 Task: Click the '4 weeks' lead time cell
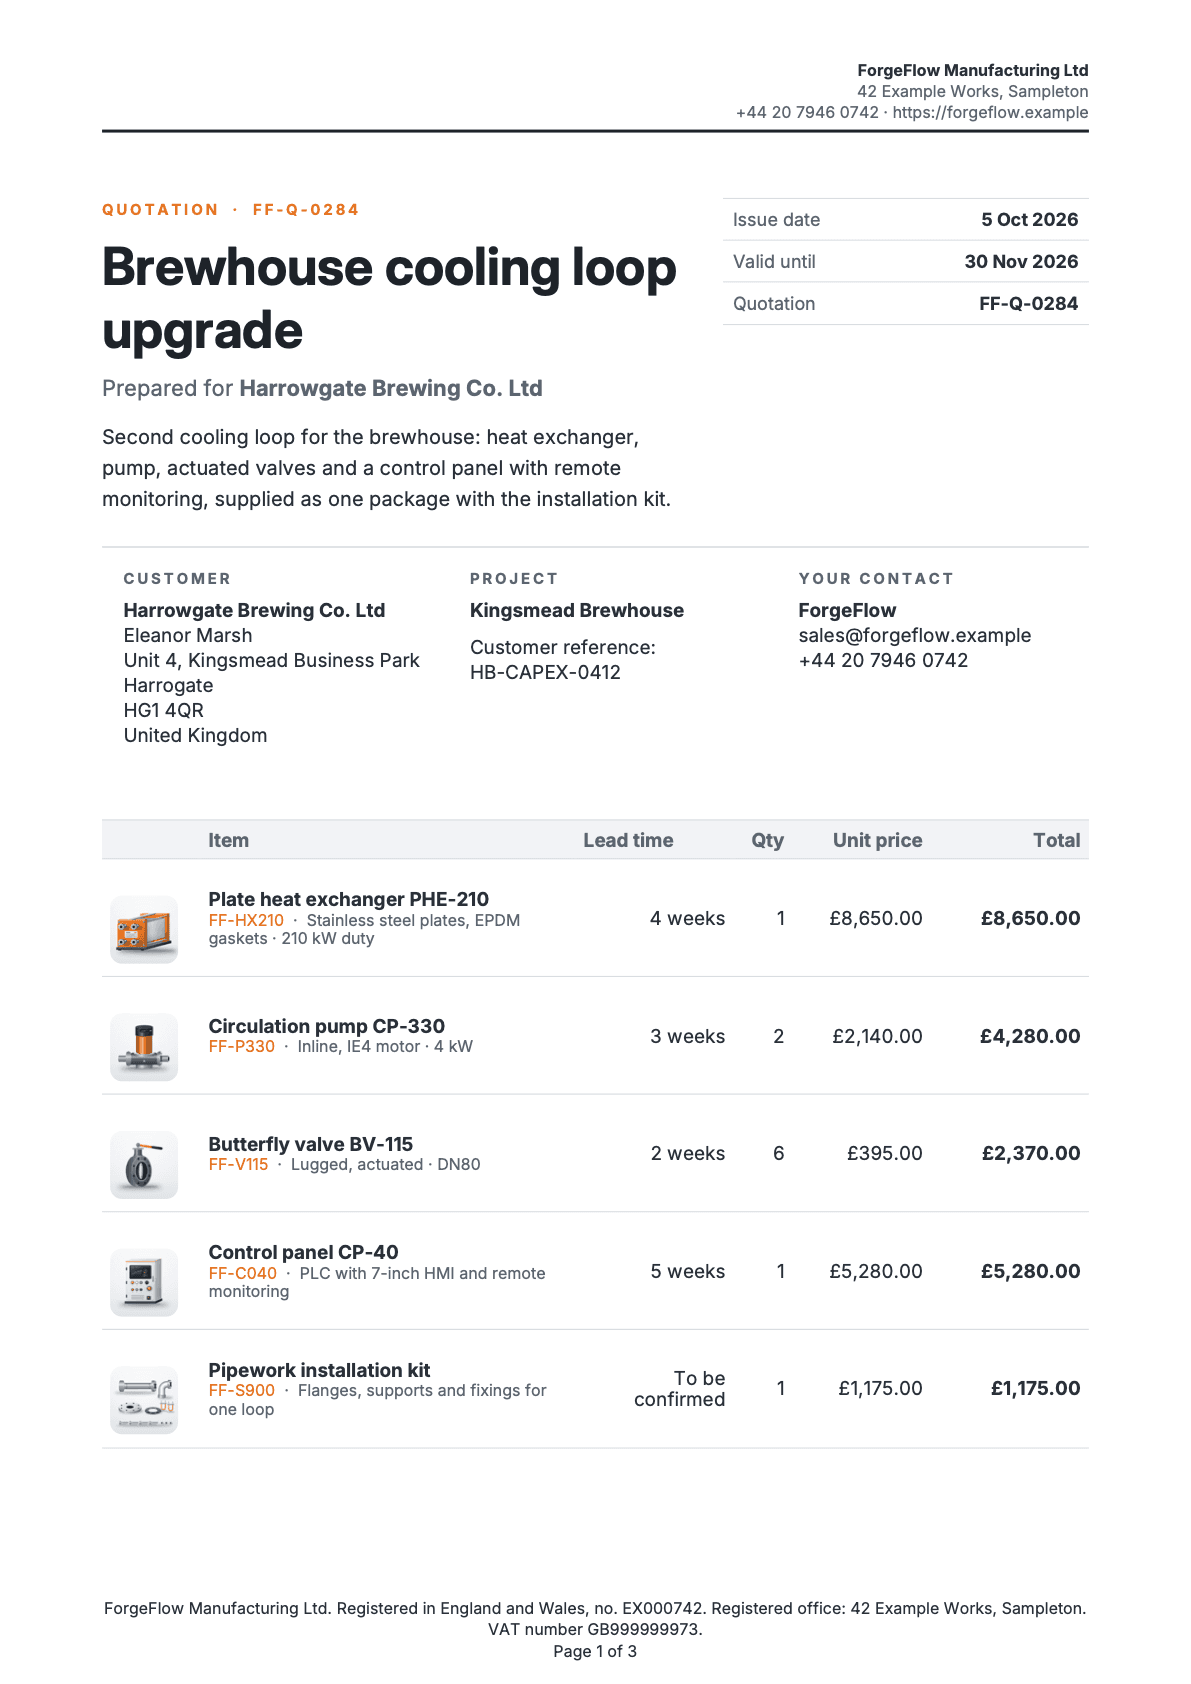tap(687, 918)
